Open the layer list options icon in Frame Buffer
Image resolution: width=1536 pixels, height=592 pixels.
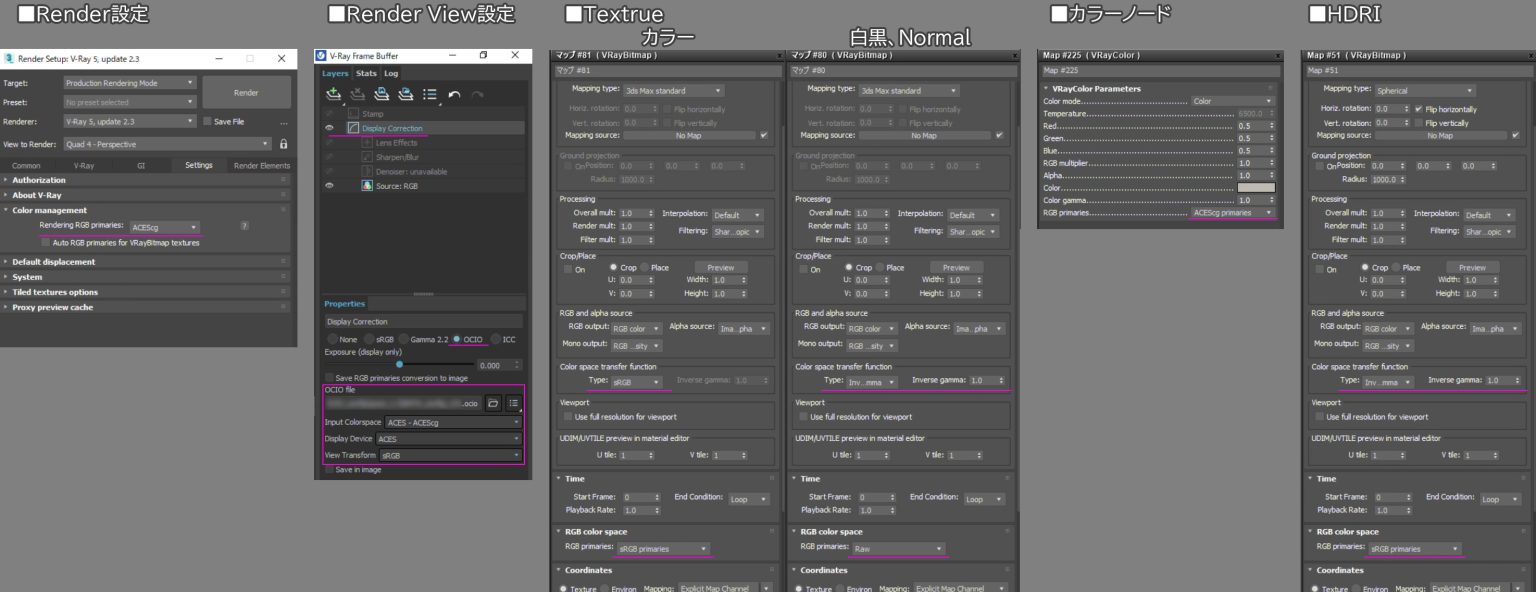pos(430,95)
